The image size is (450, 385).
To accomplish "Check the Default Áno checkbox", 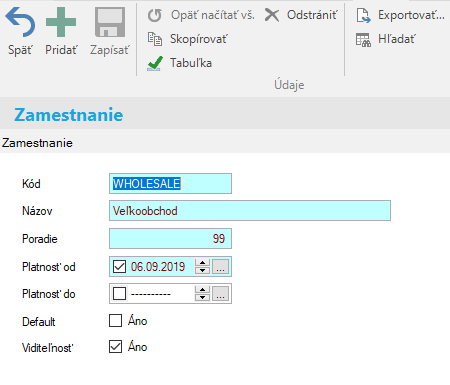I will pos(115,321).
